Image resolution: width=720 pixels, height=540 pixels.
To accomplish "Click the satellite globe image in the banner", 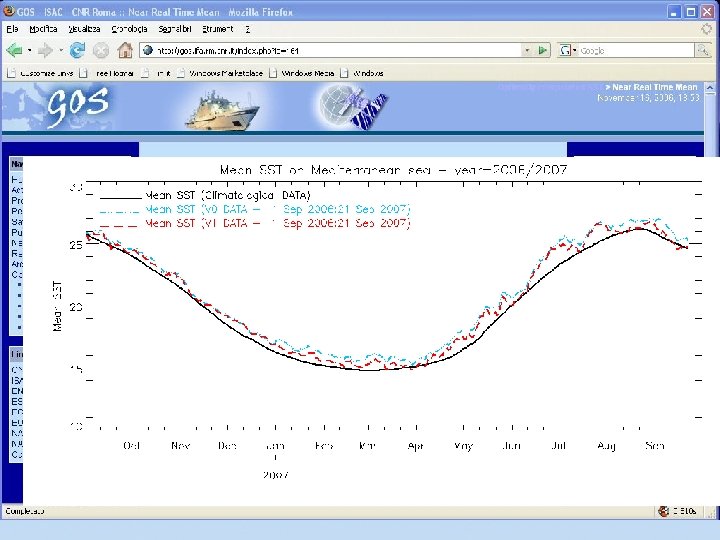I will (353, 107).
